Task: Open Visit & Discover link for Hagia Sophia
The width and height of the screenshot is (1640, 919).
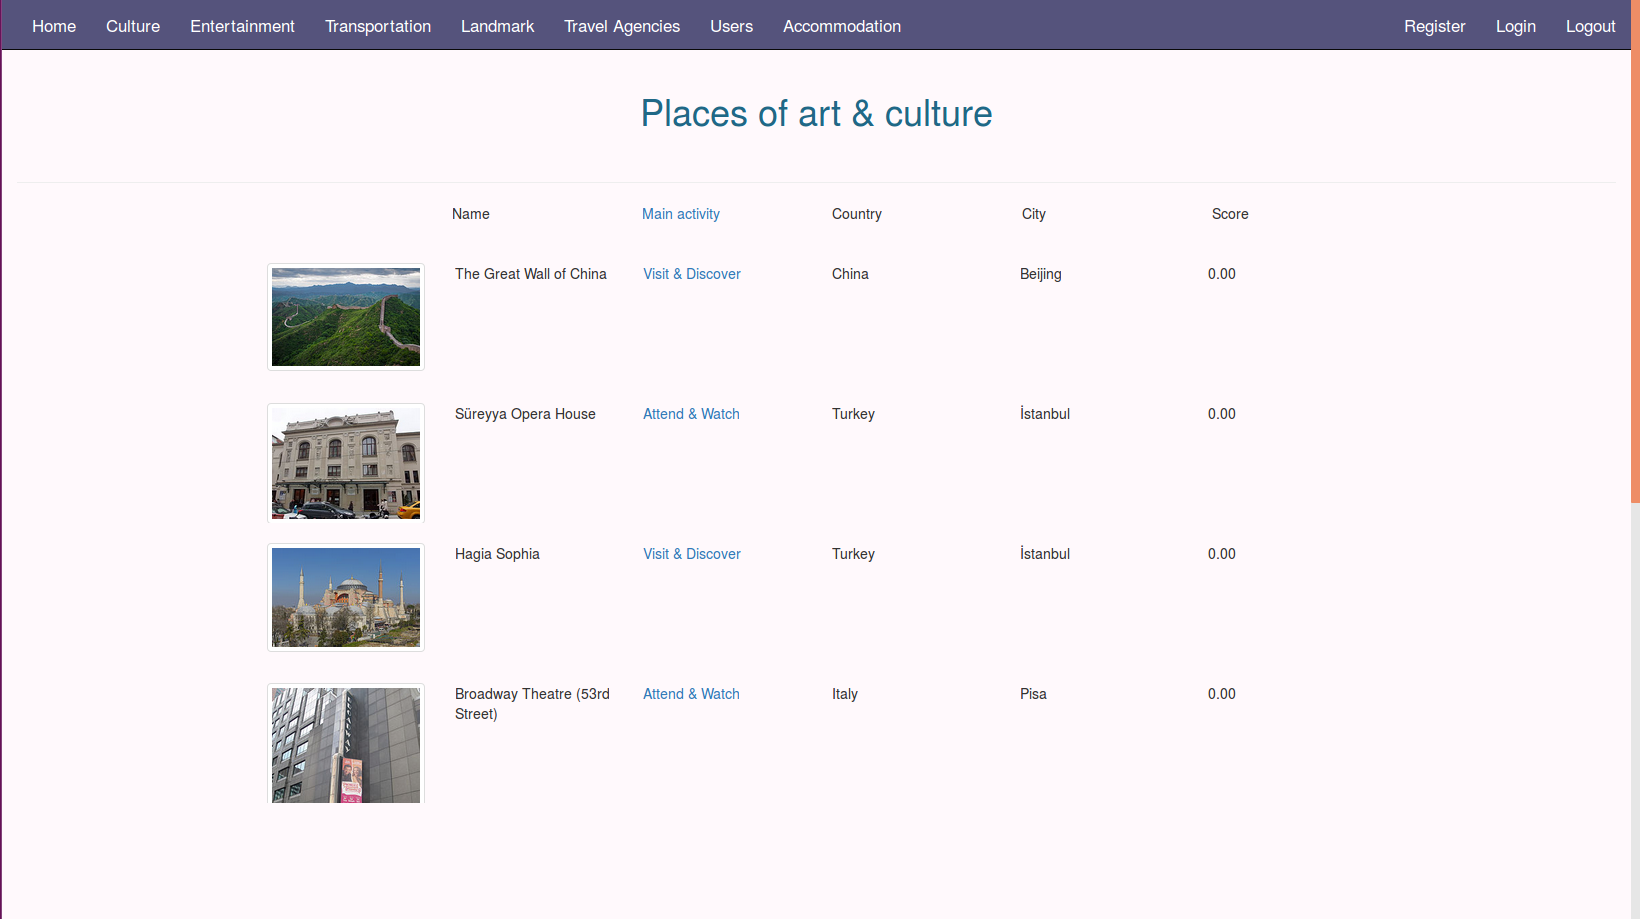Action: click(x=692, y=554)
